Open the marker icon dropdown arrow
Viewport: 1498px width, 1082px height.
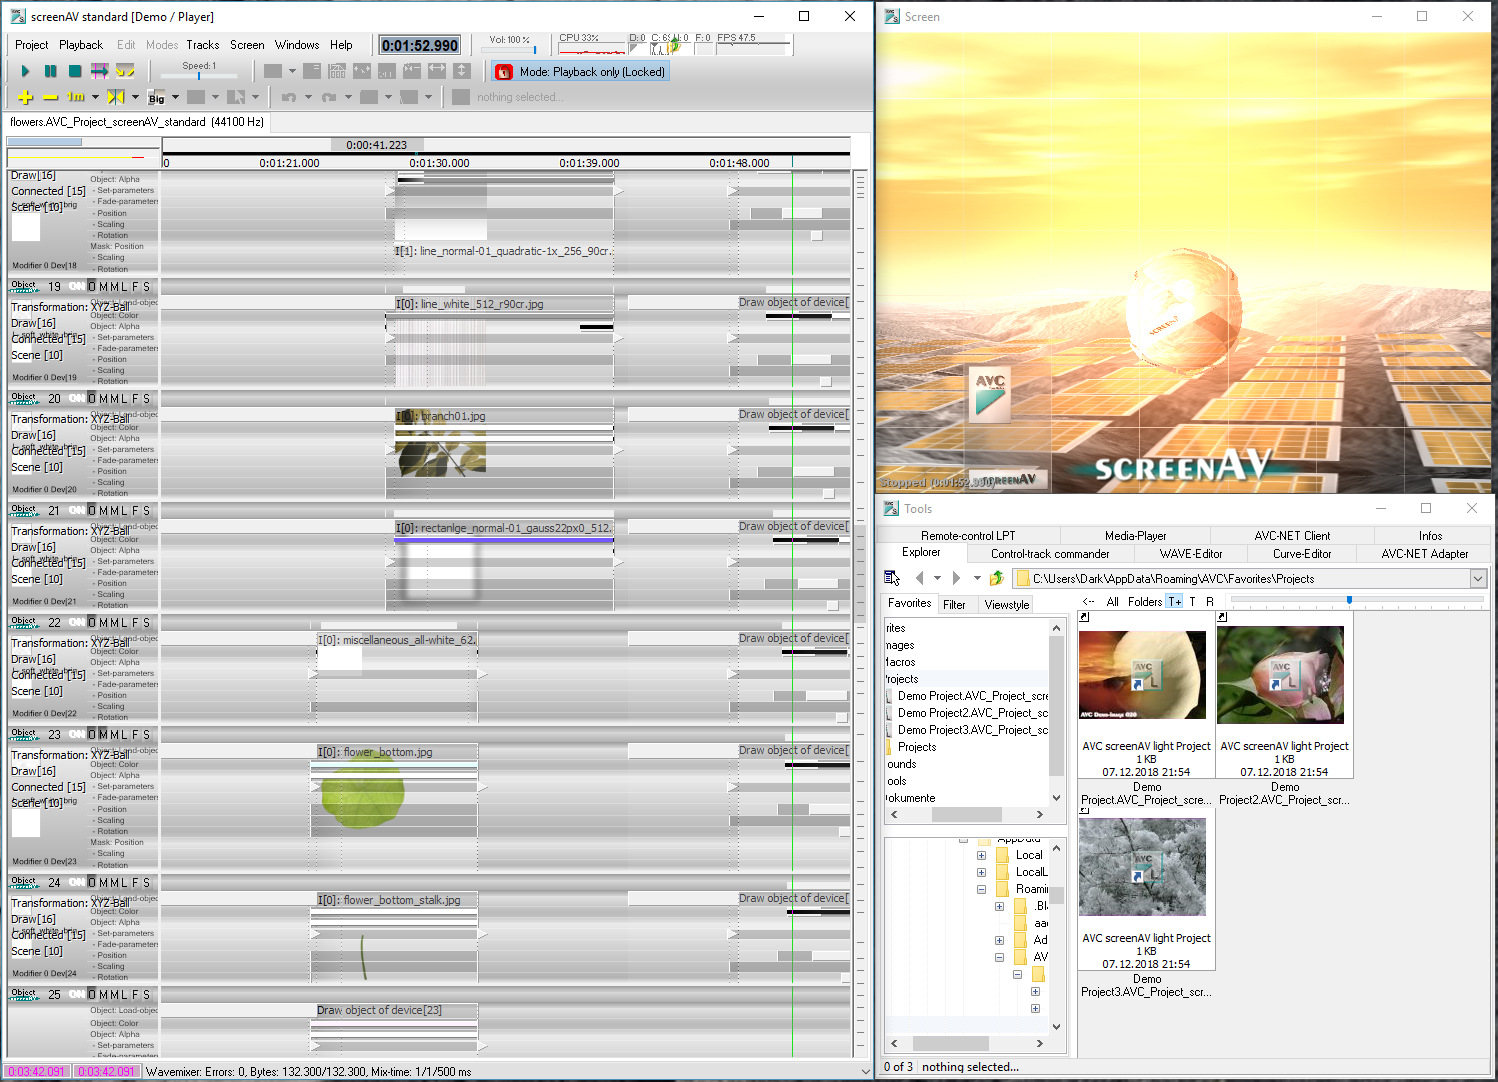click(135, 97)
